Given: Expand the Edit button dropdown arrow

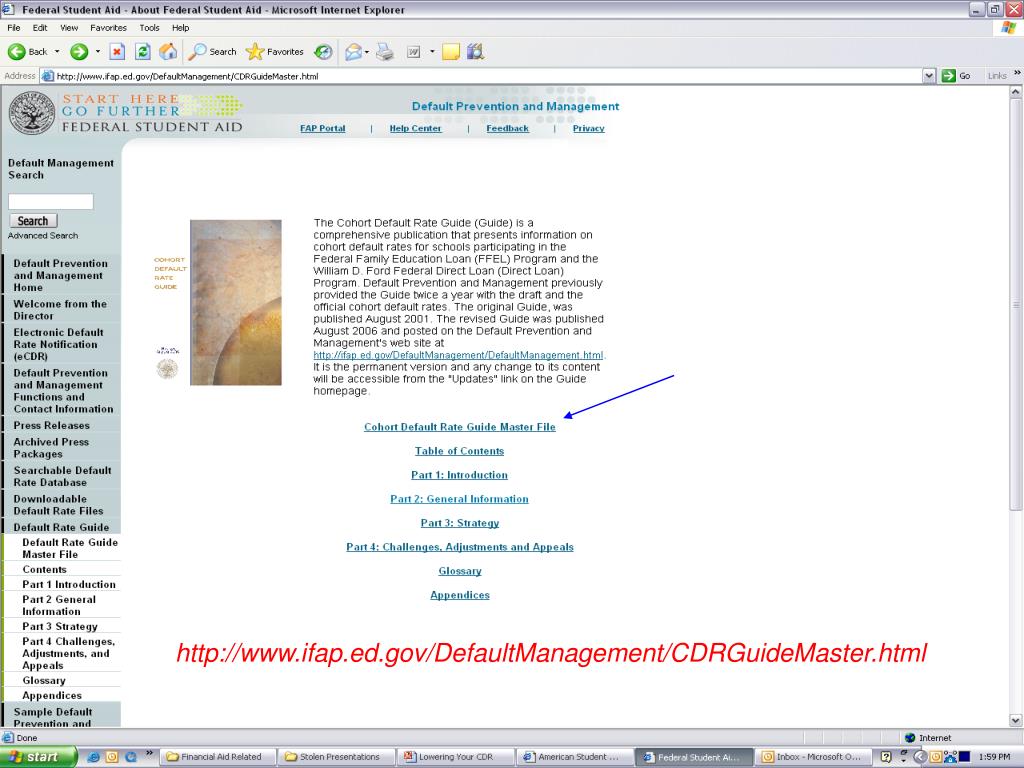Looking at the screenshot, I should pos(432,52).
